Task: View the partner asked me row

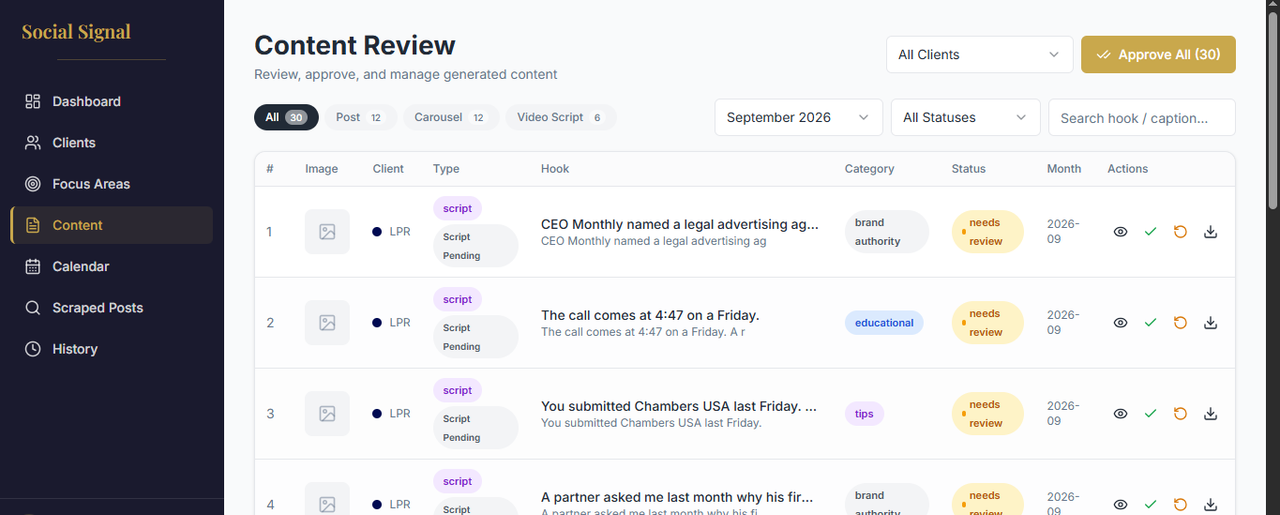Action: 1121,505
